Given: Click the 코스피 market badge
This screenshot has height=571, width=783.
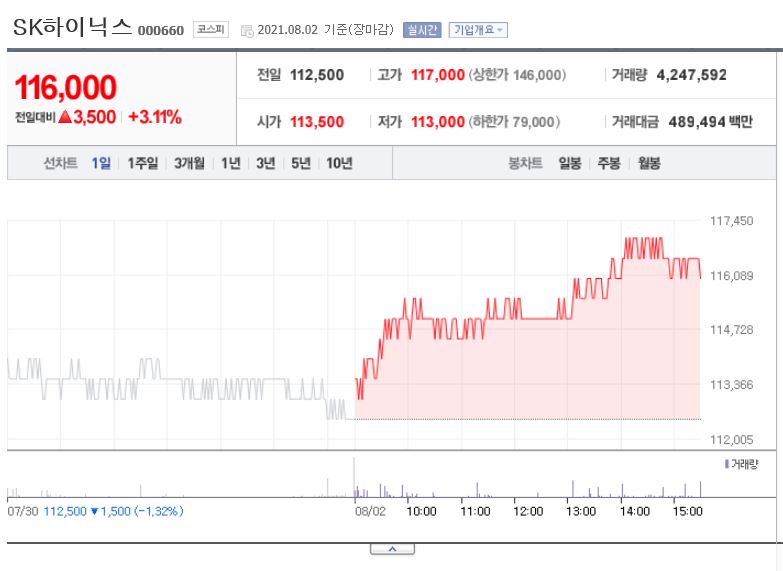Looking at the screenshot, I should (211, 29).
